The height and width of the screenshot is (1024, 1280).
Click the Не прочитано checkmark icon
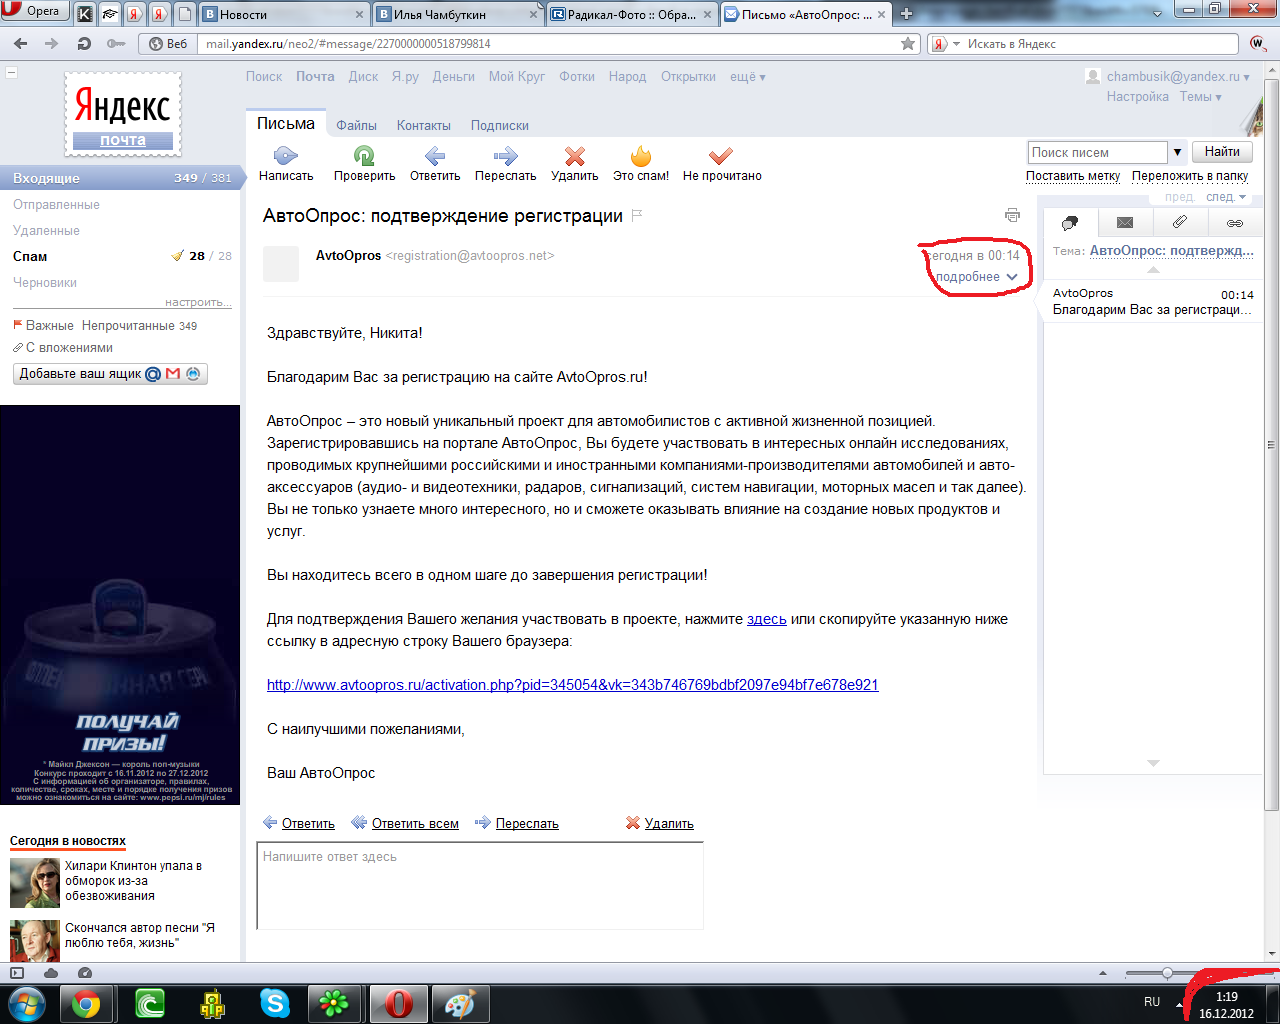[721, 156]
